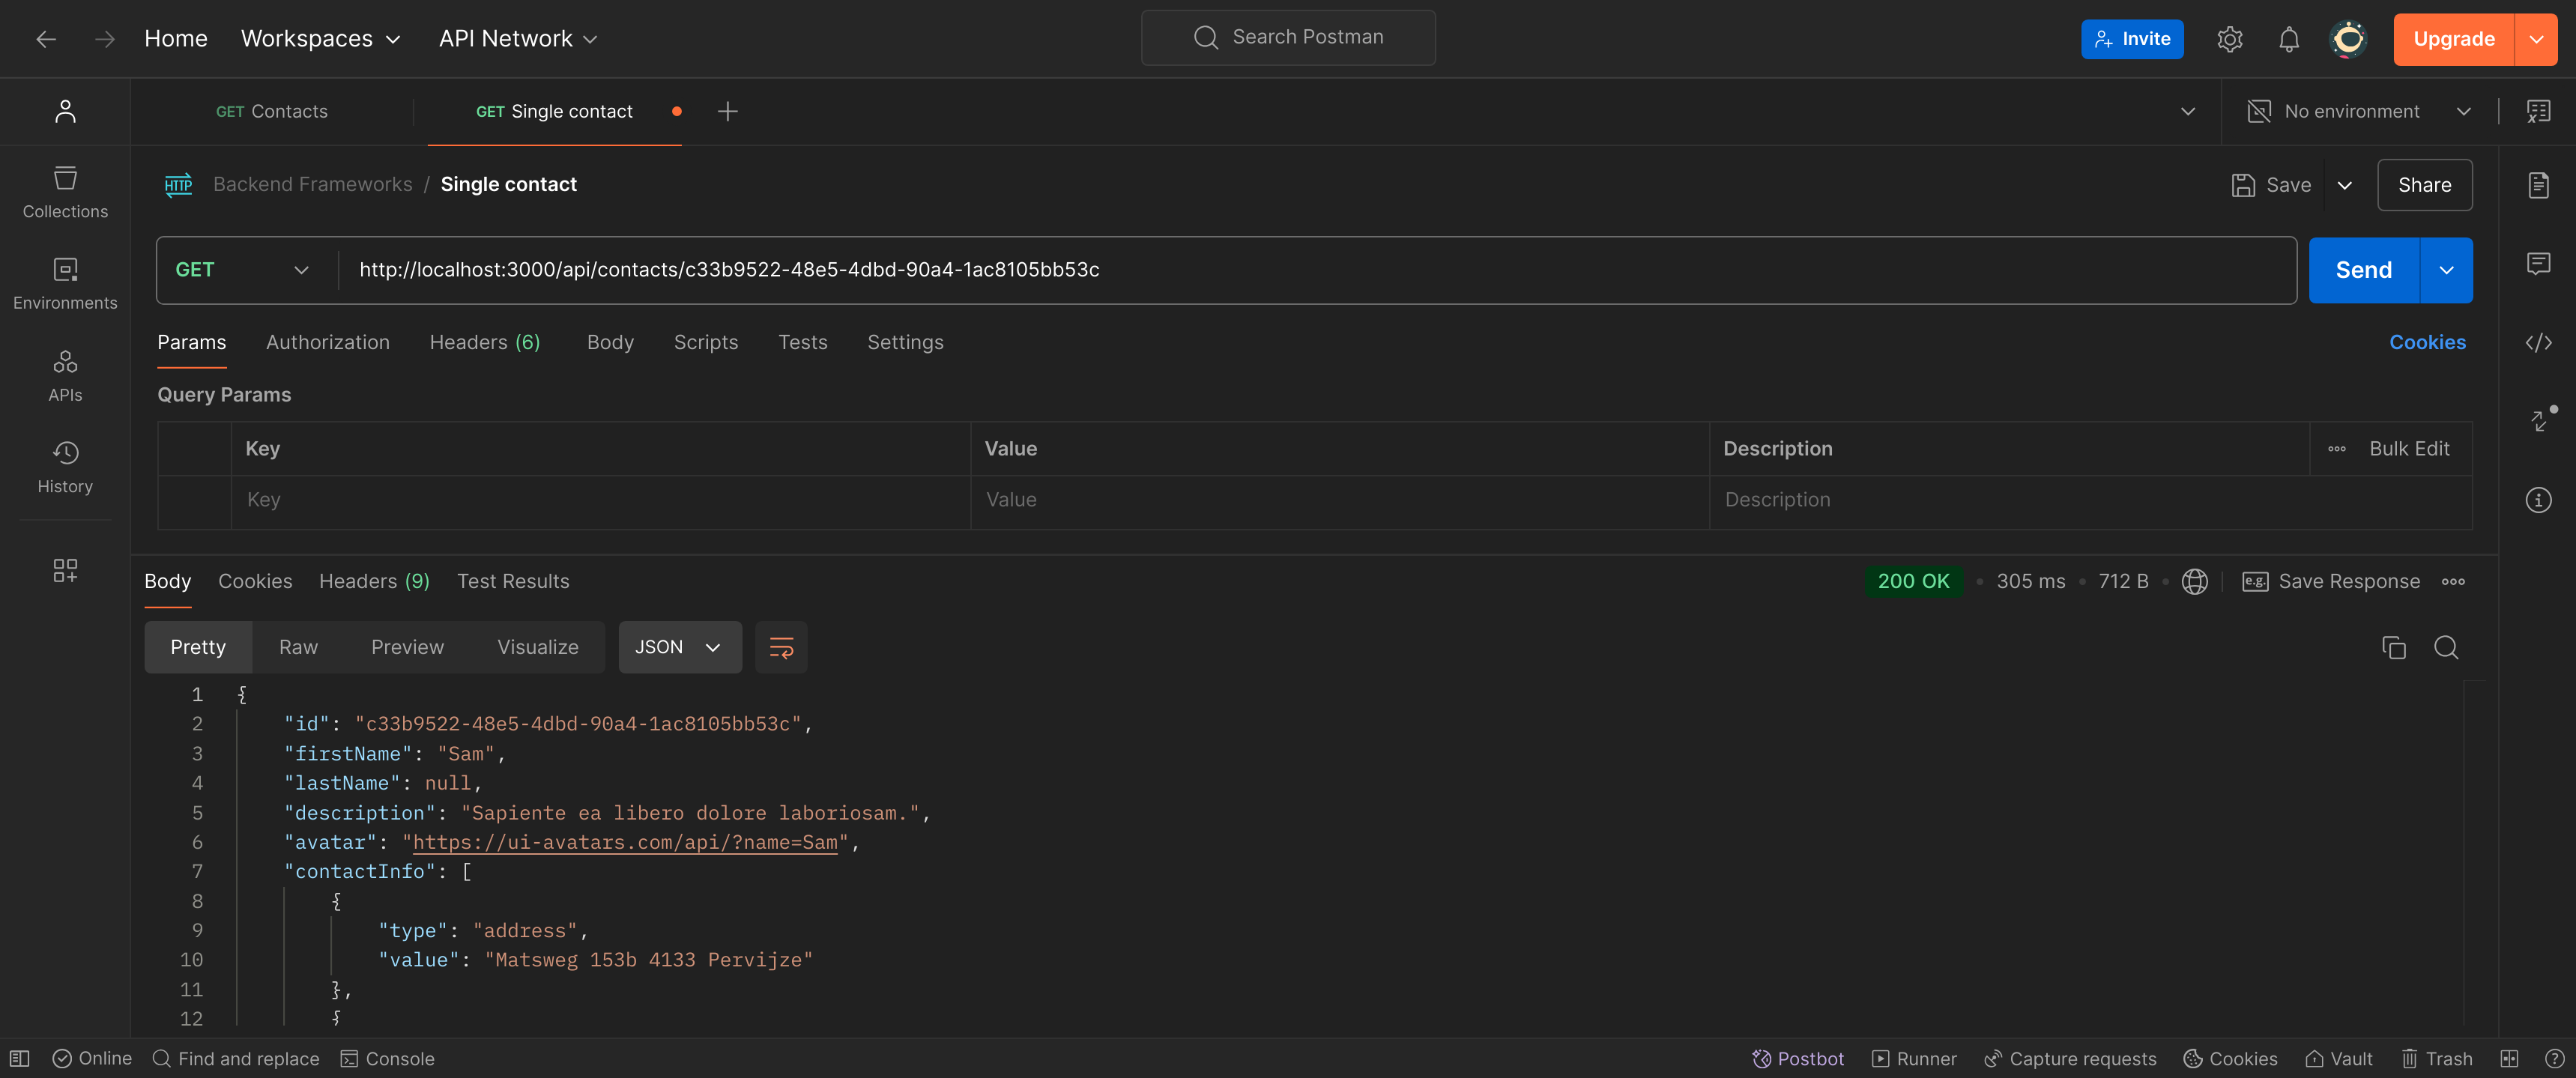Click the code snippet icon

(2538, 343)
